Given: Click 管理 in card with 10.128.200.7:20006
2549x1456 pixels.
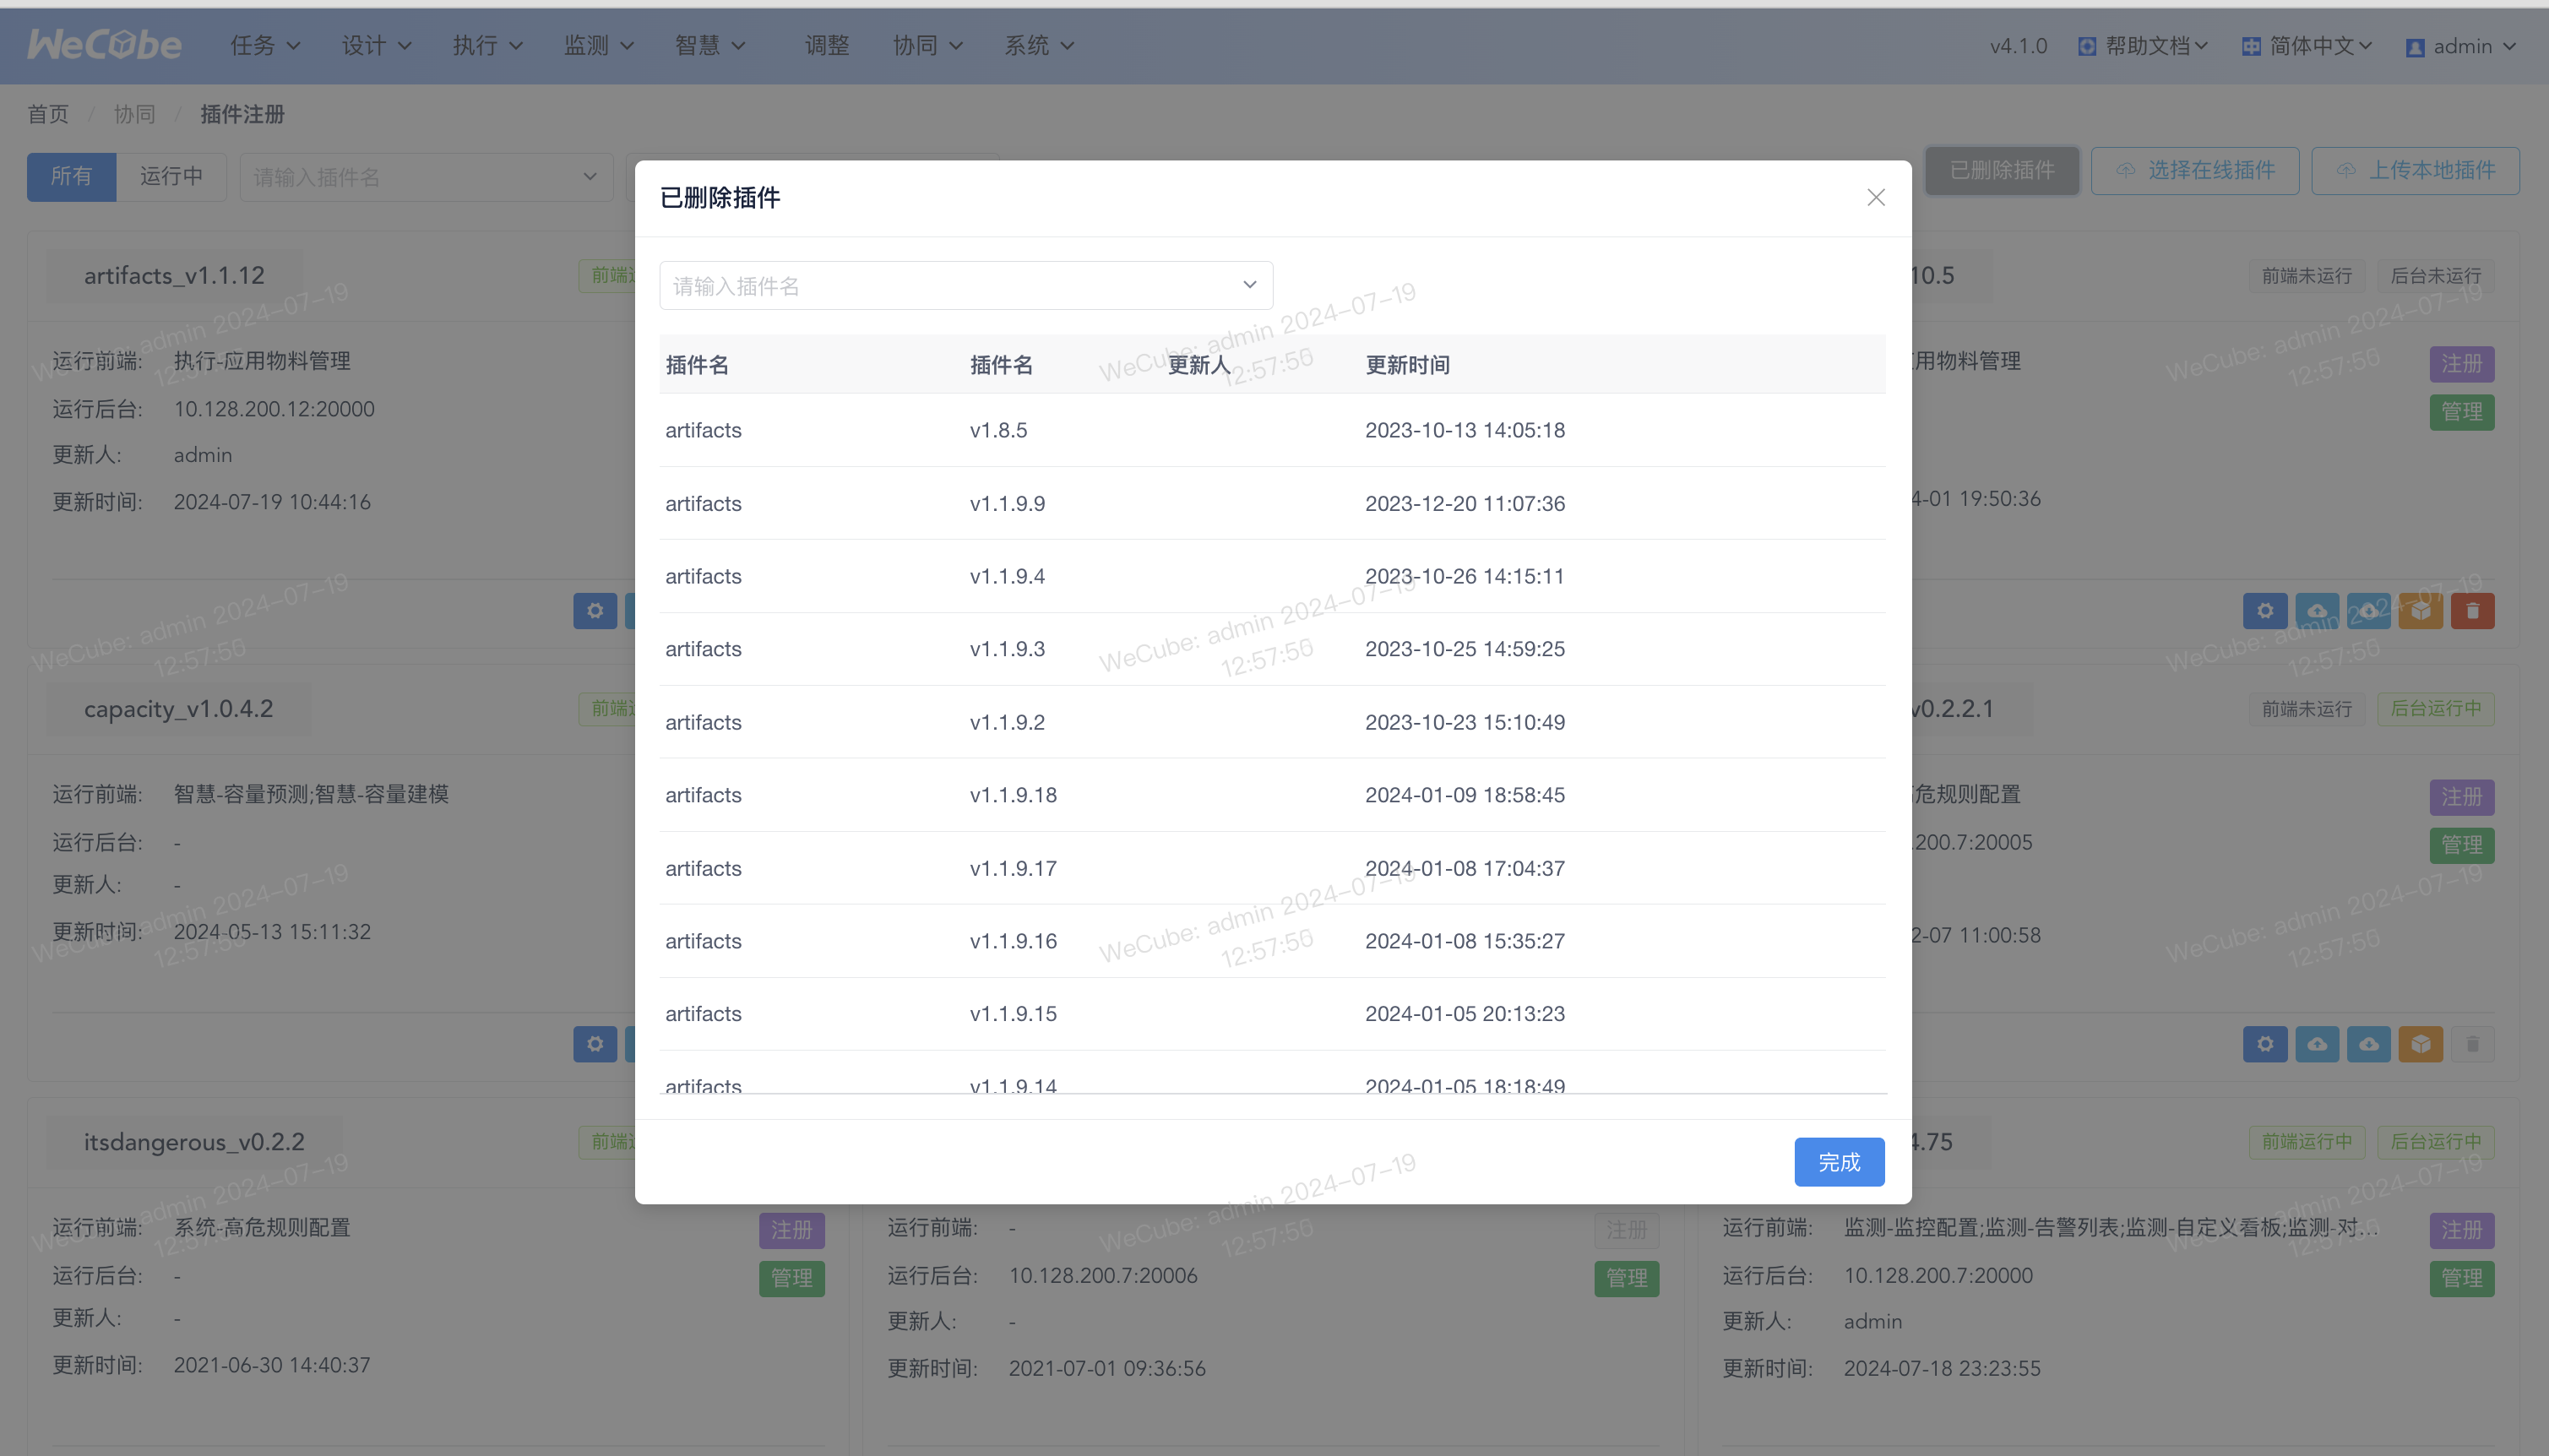Looking at the screenshot, I should click(1627, 1278).
